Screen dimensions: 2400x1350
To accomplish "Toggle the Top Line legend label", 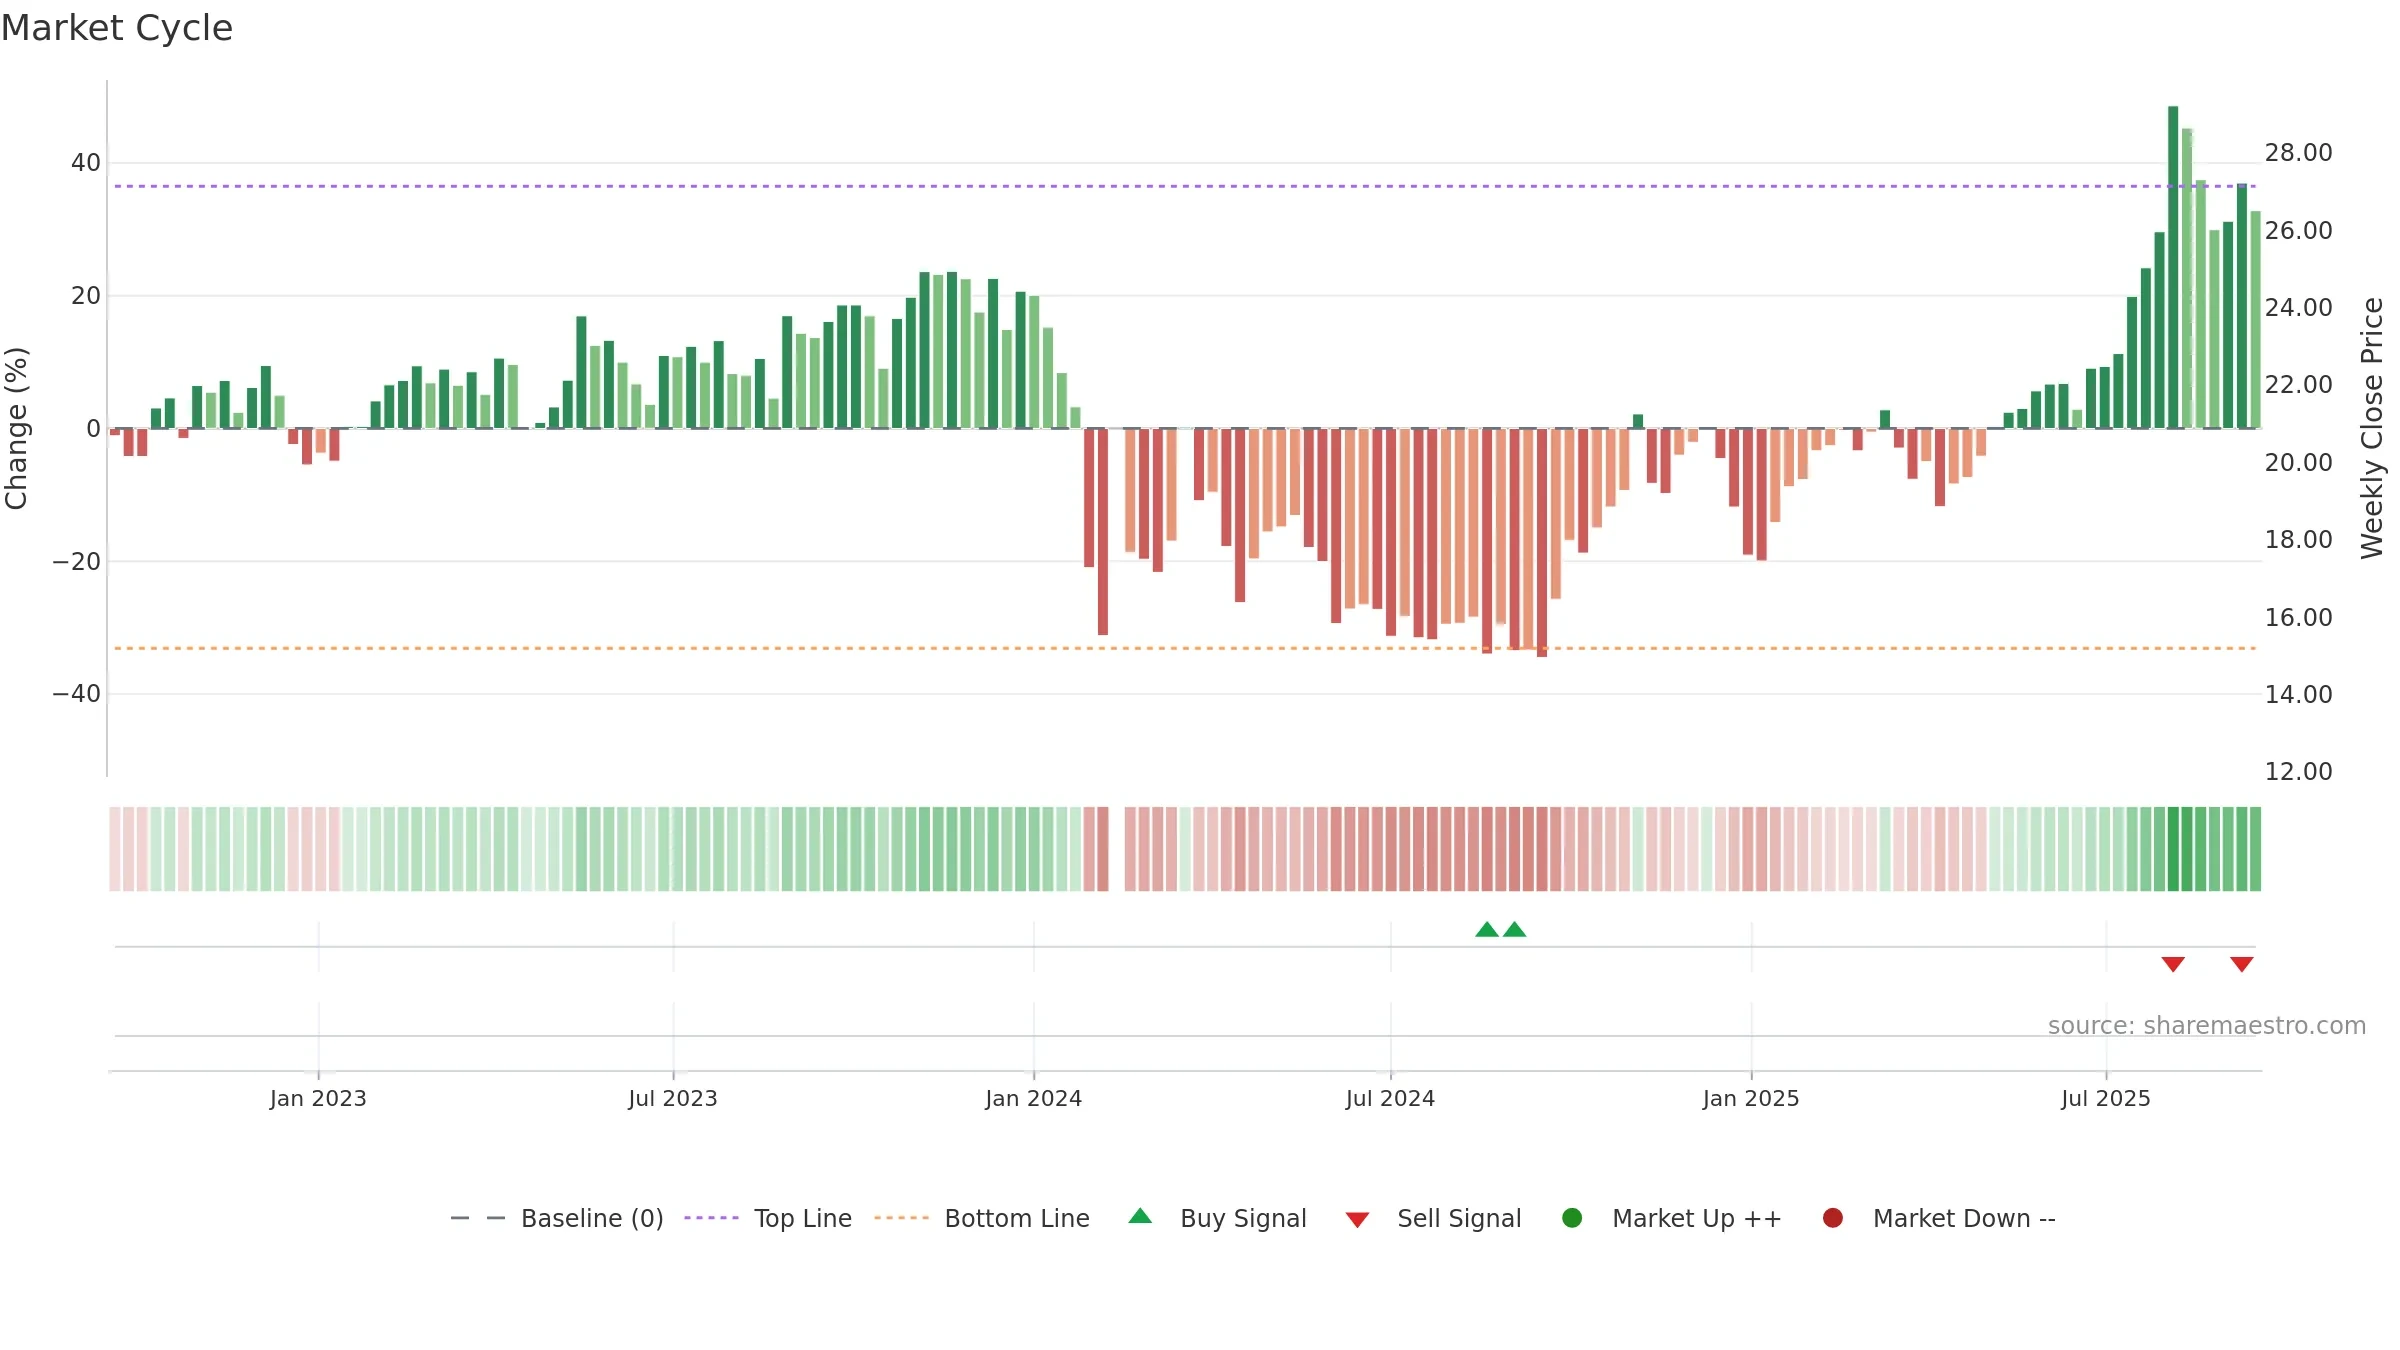I will [x=803, y=1218].
